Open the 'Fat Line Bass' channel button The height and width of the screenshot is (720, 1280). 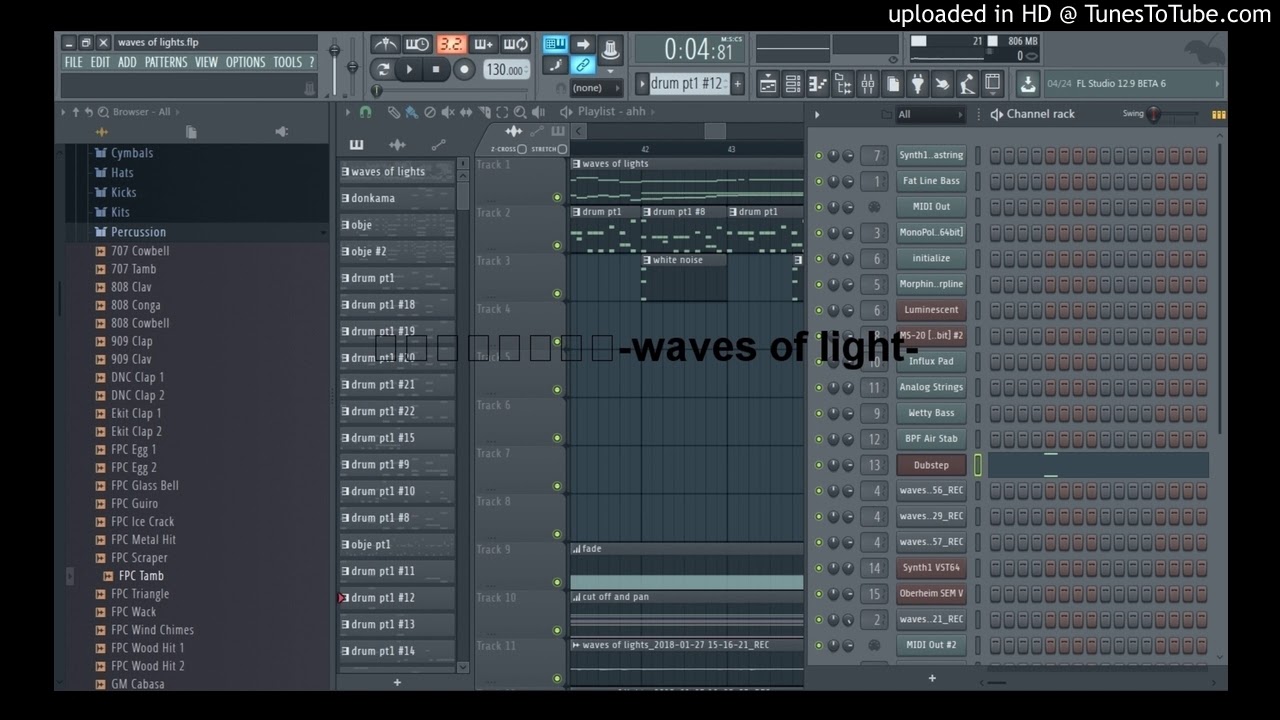931,181
